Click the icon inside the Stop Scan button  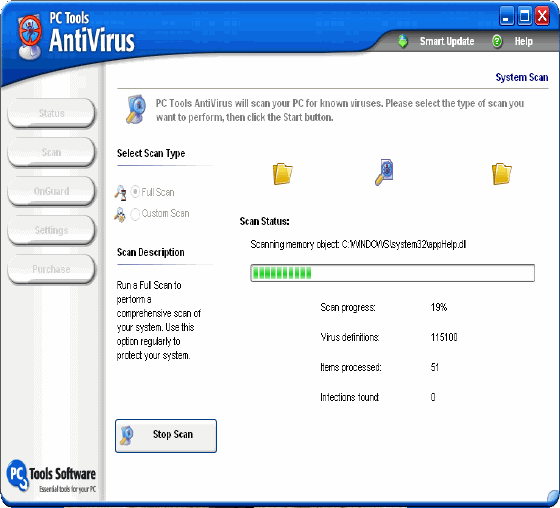click(127, 435)
